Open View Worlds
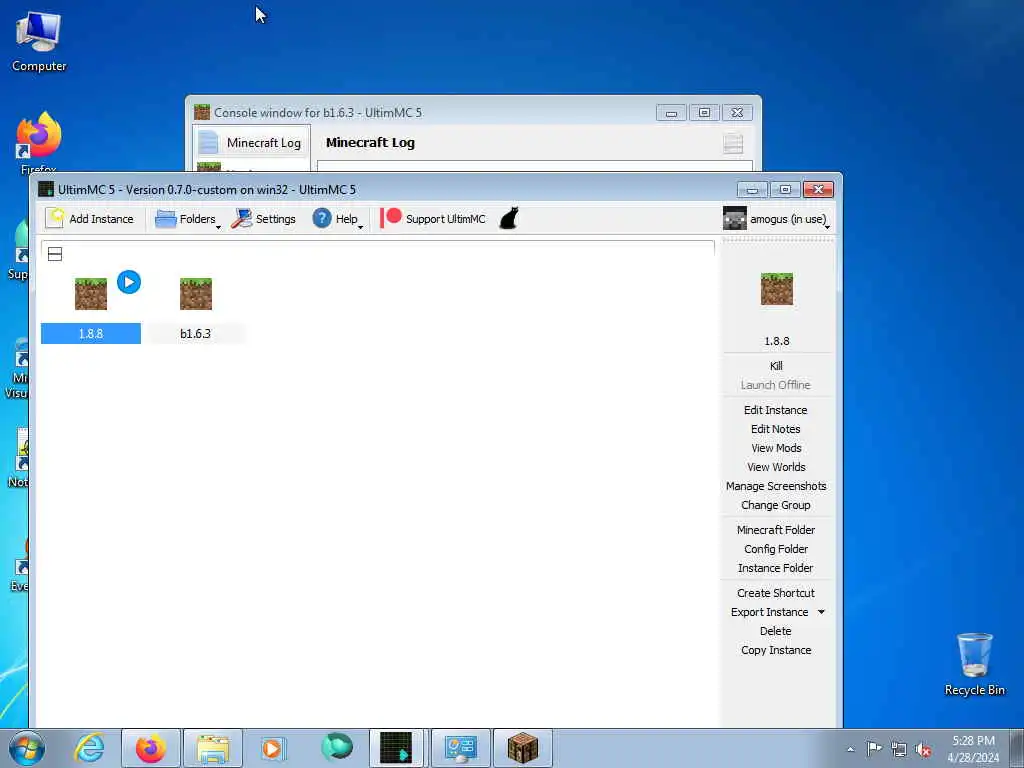The image size is (1024, 768). 776,467
